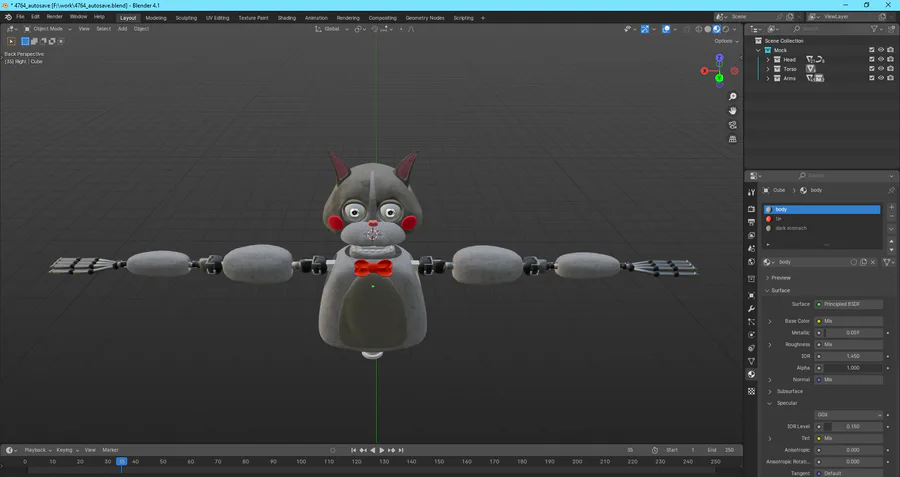The image size is (900, 477).
Task: Switch to the Shading workspace tab
Action: (286, 18)
